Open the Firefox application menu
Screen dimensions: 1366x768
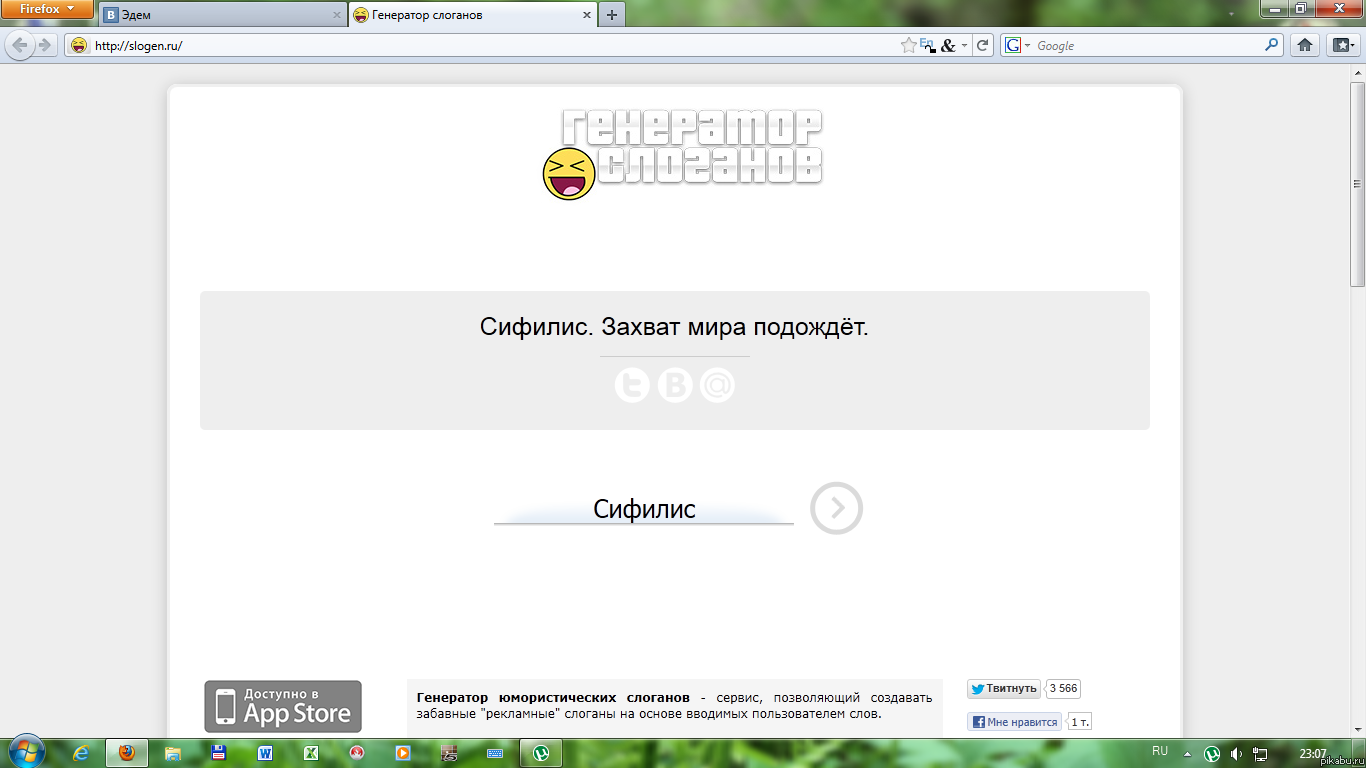(x=47, y=10)
